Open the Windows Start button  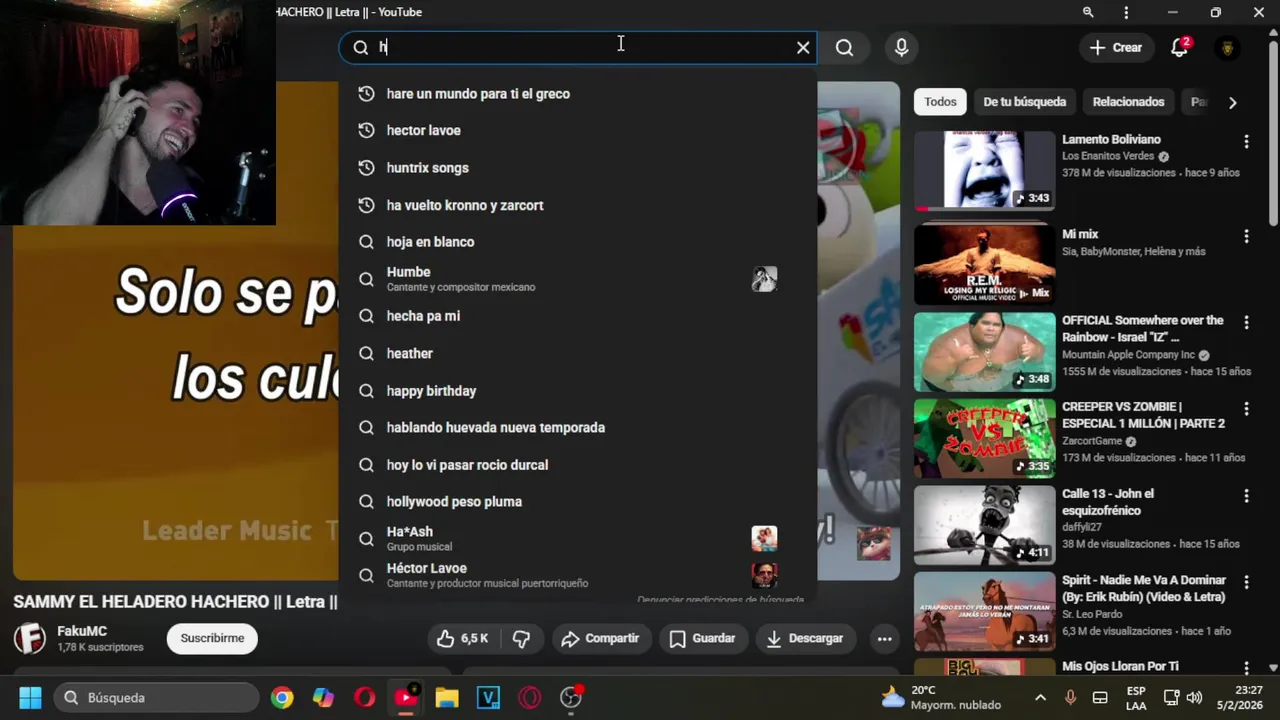(30, 697)
